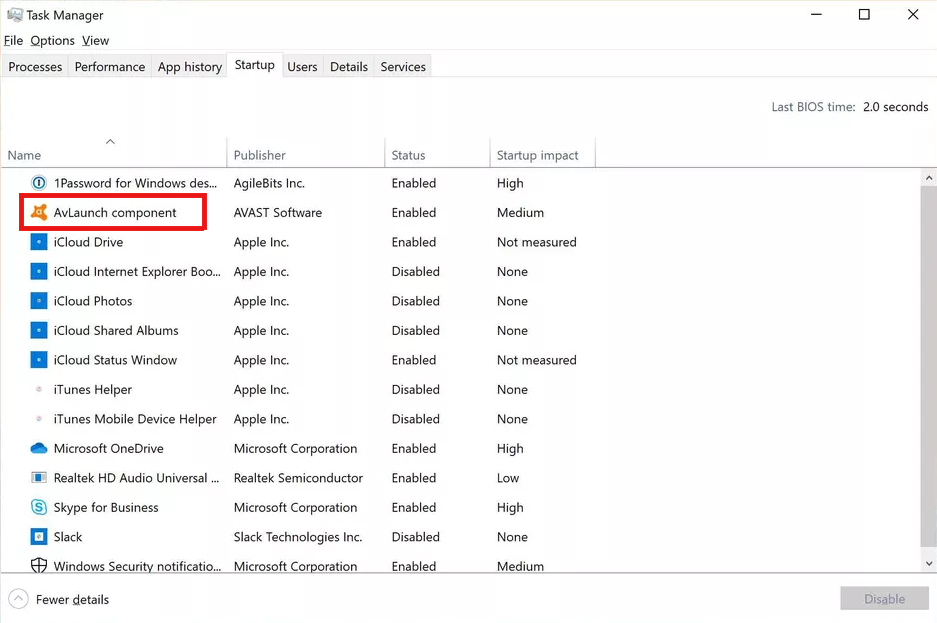Image resolution: width=937 pixels, height=623 pixels.
Task: Click the AVAST Software publisher cell
Action: pos(278,212)
